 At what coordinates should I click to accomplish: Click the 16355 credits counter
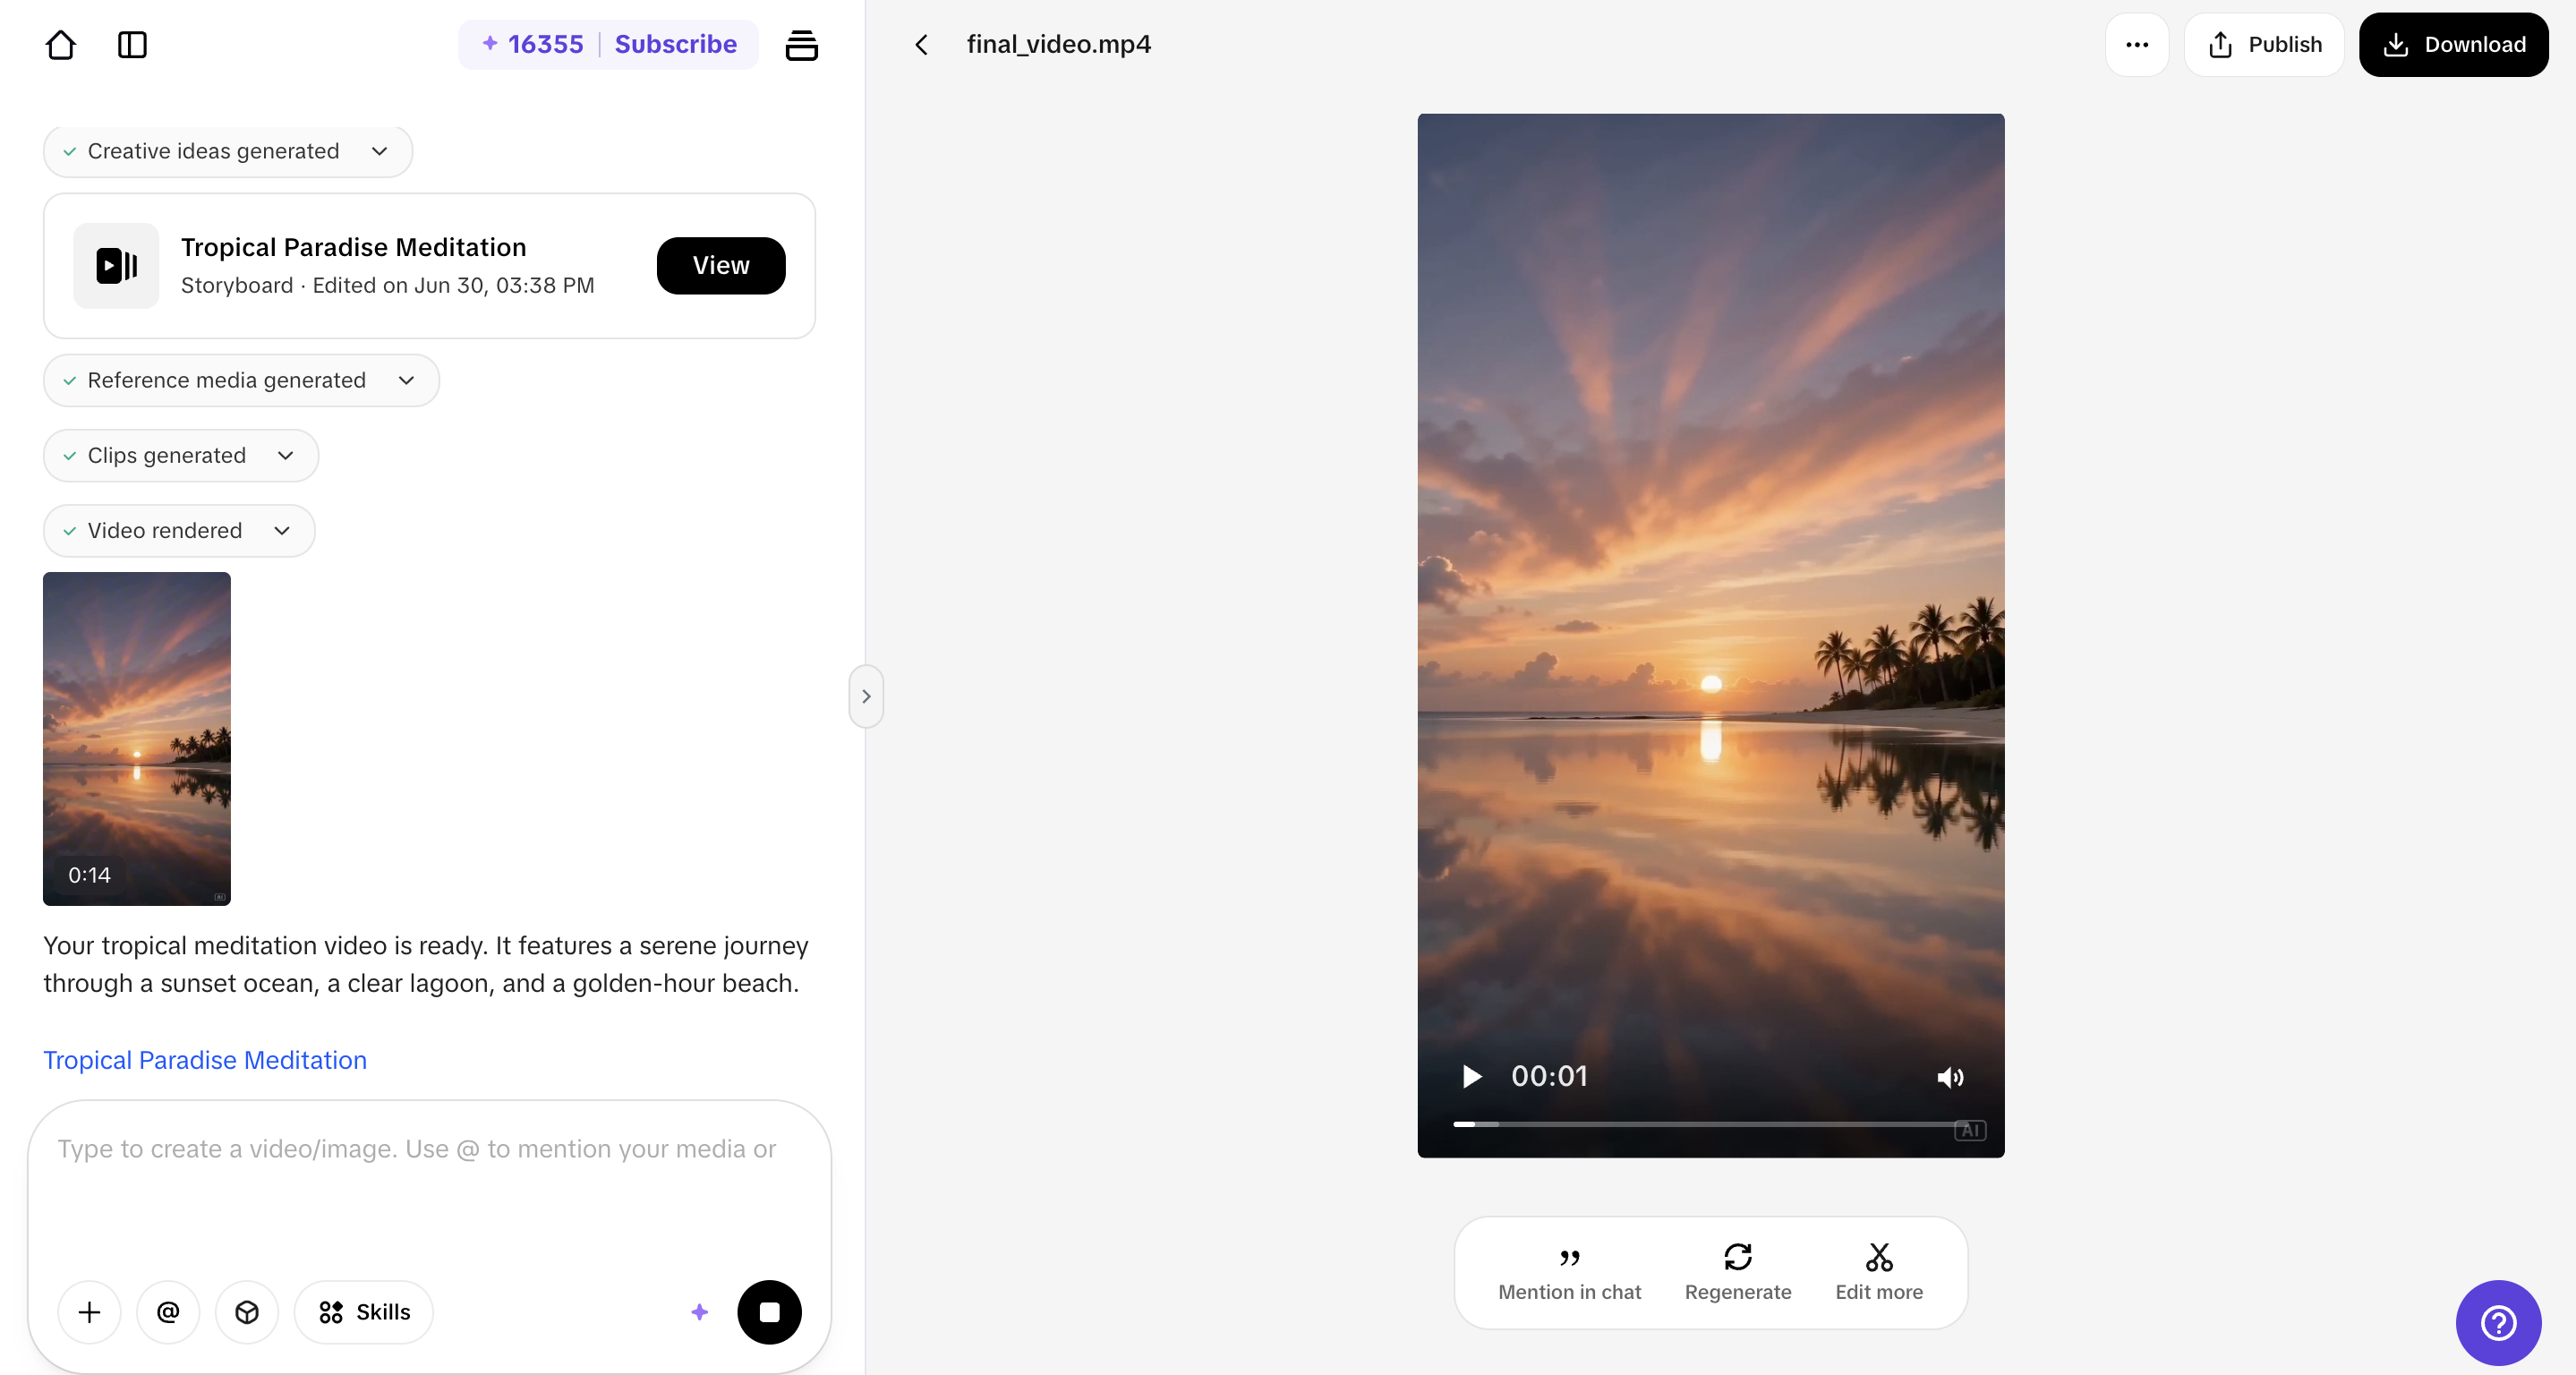click(x=533, y=44)
